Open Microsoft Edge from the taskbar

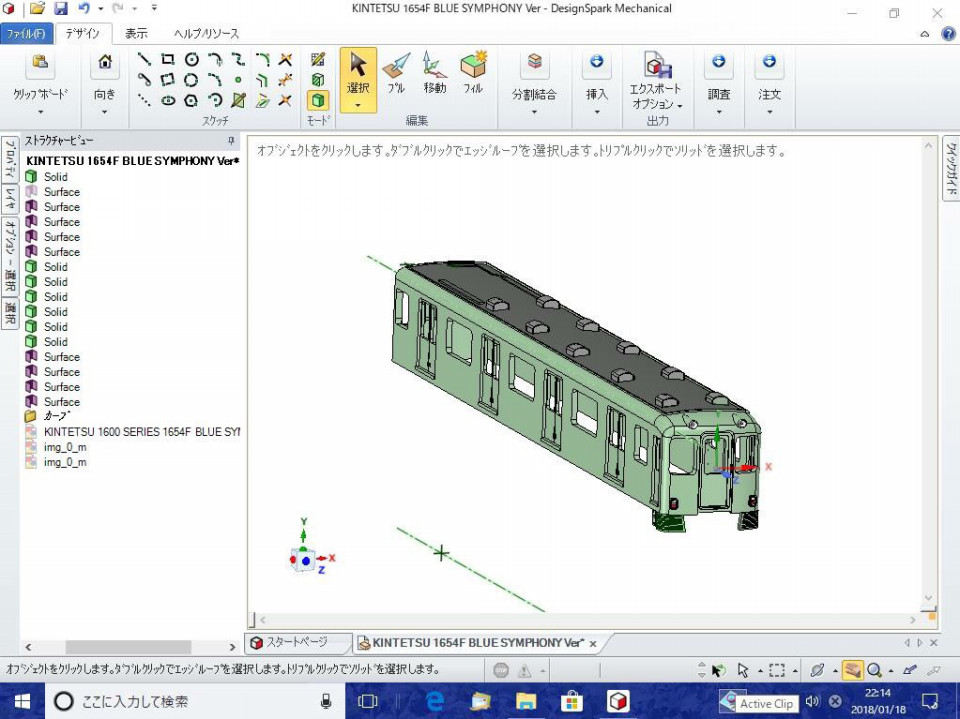[x=435, y=701]
